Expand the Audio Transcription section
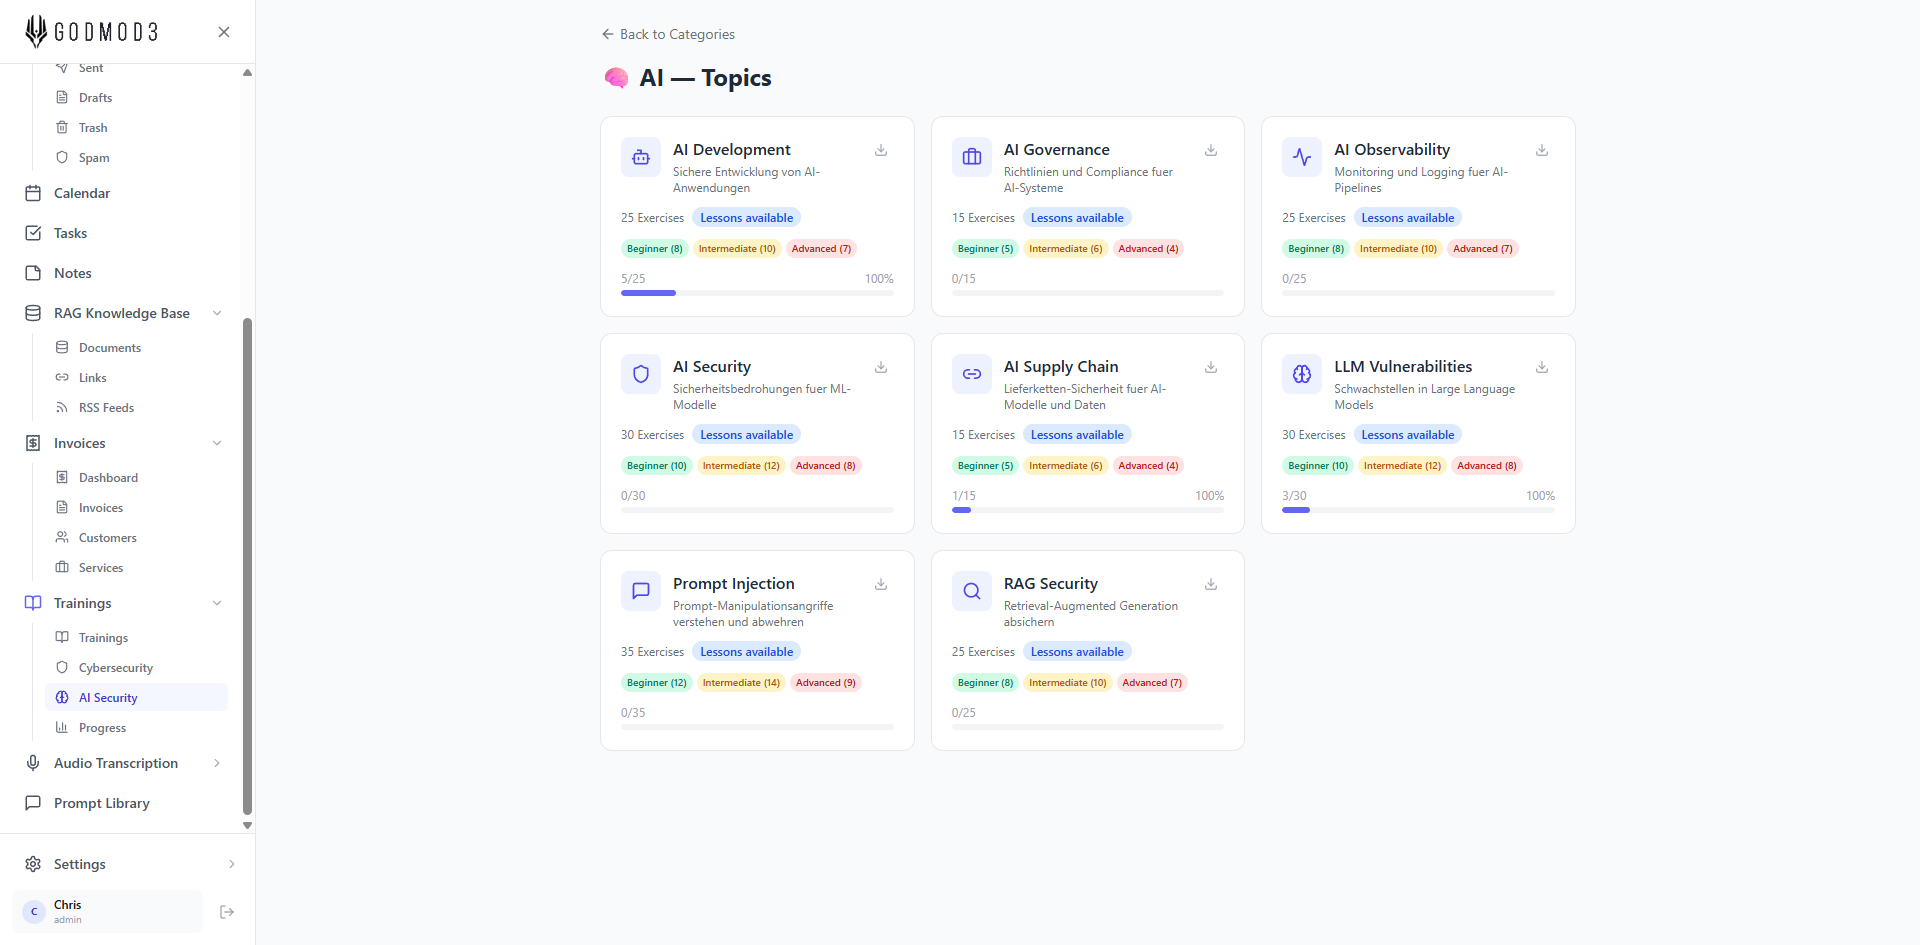The height and width of the screenshot is (945, 1920). pos(217,763)
